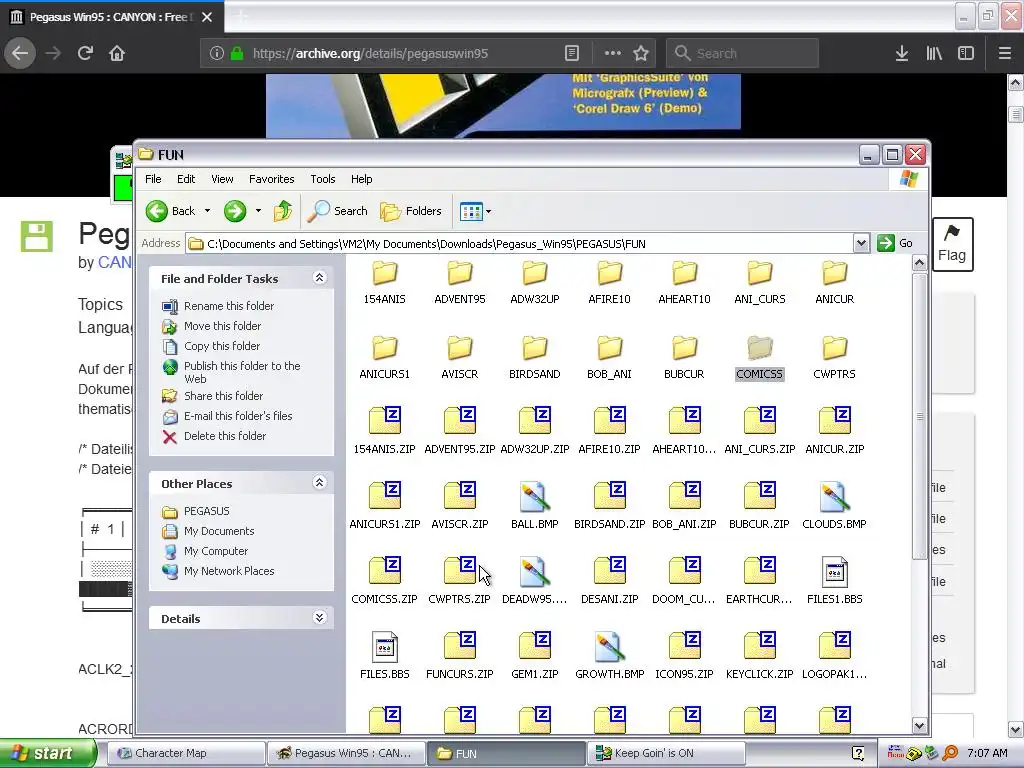
Task: Click the Windows start button
Action: (48, 753)
